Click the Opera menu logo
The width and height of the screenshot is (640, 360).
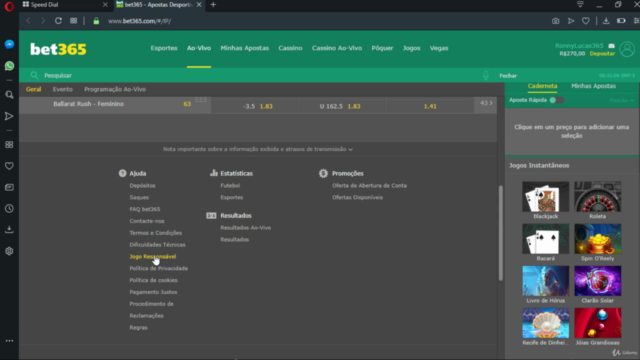coord(9,6)
